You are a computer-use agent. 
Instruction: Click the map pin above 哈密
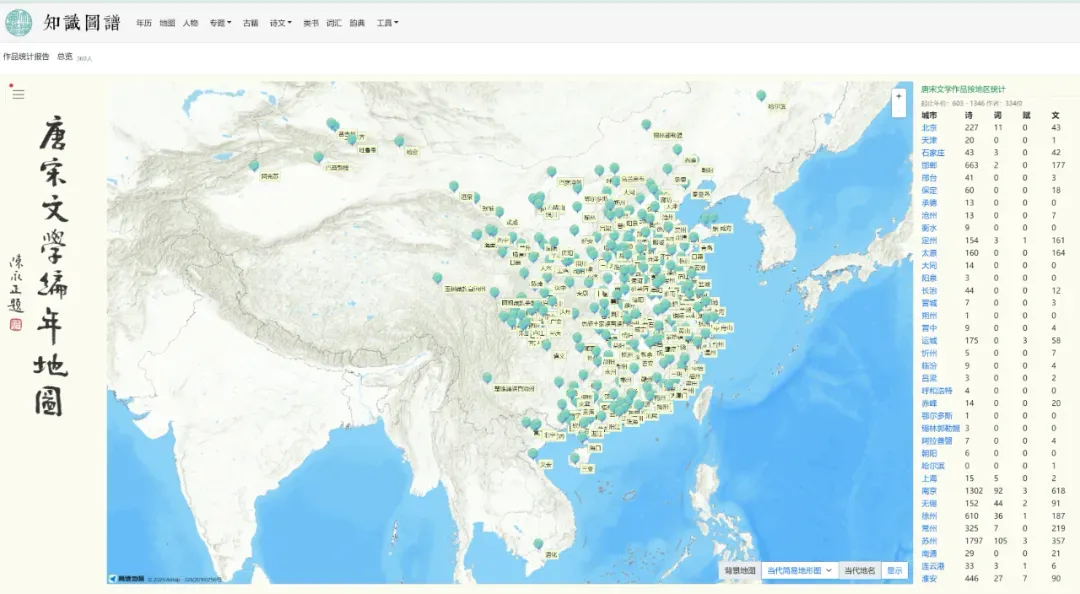pyautogui.click(x=399, y=141)
